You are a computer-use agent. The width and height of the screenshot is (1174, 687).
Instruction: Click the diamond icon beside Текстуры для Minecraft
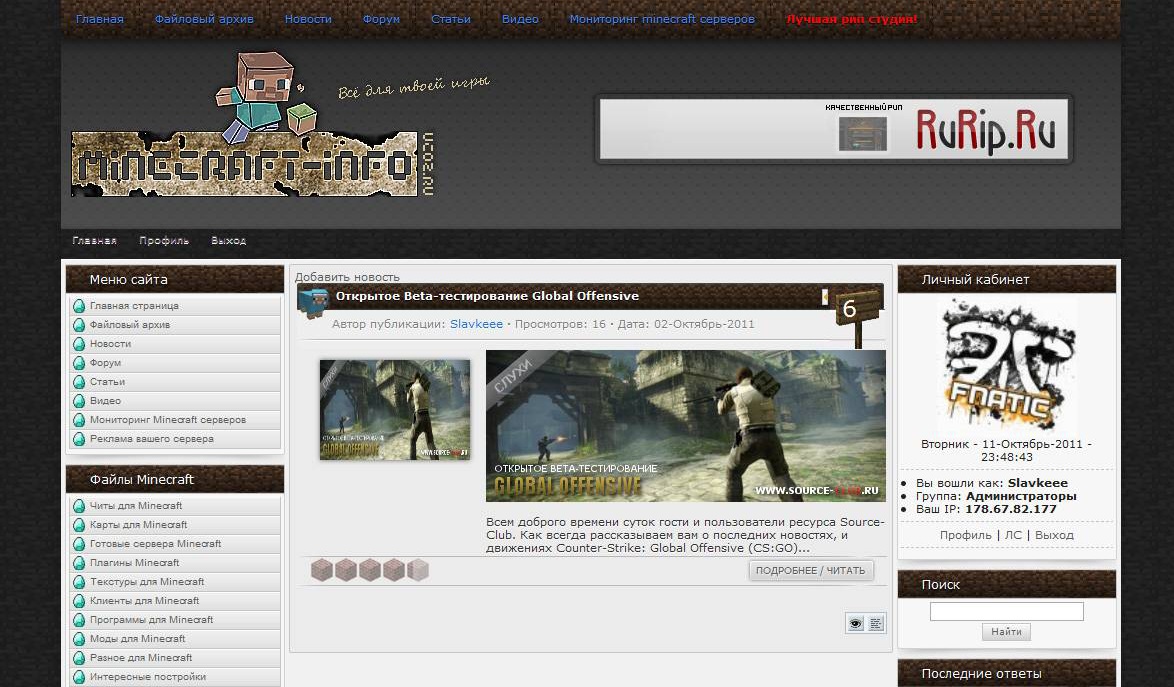click(79, 581)
